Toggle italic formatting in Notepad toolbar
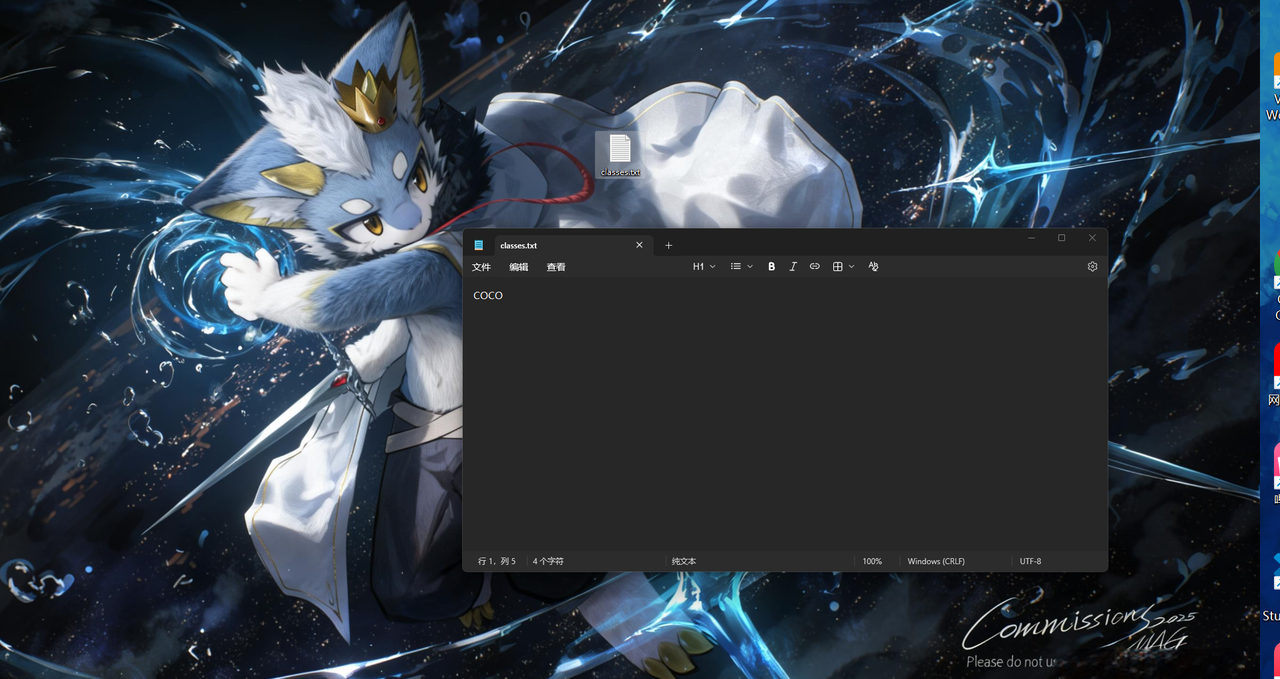The image size is (1280, 679). coord(793,267)
